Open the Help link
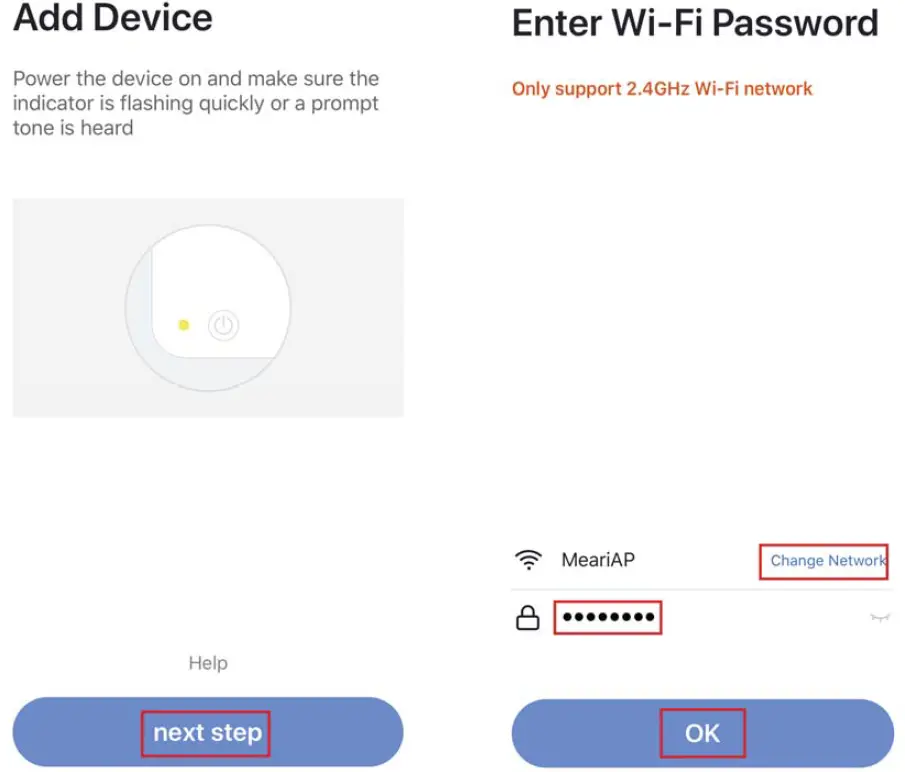The image size is (905, 772). tap(208, 663)
